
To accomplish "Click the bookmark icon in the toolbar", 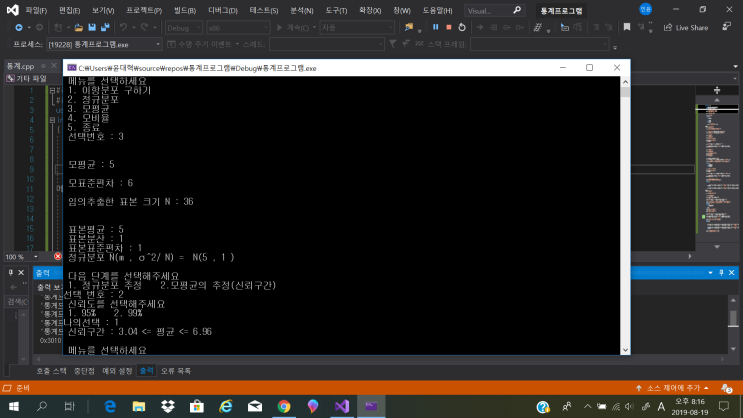I will click(x=627, y=27).
